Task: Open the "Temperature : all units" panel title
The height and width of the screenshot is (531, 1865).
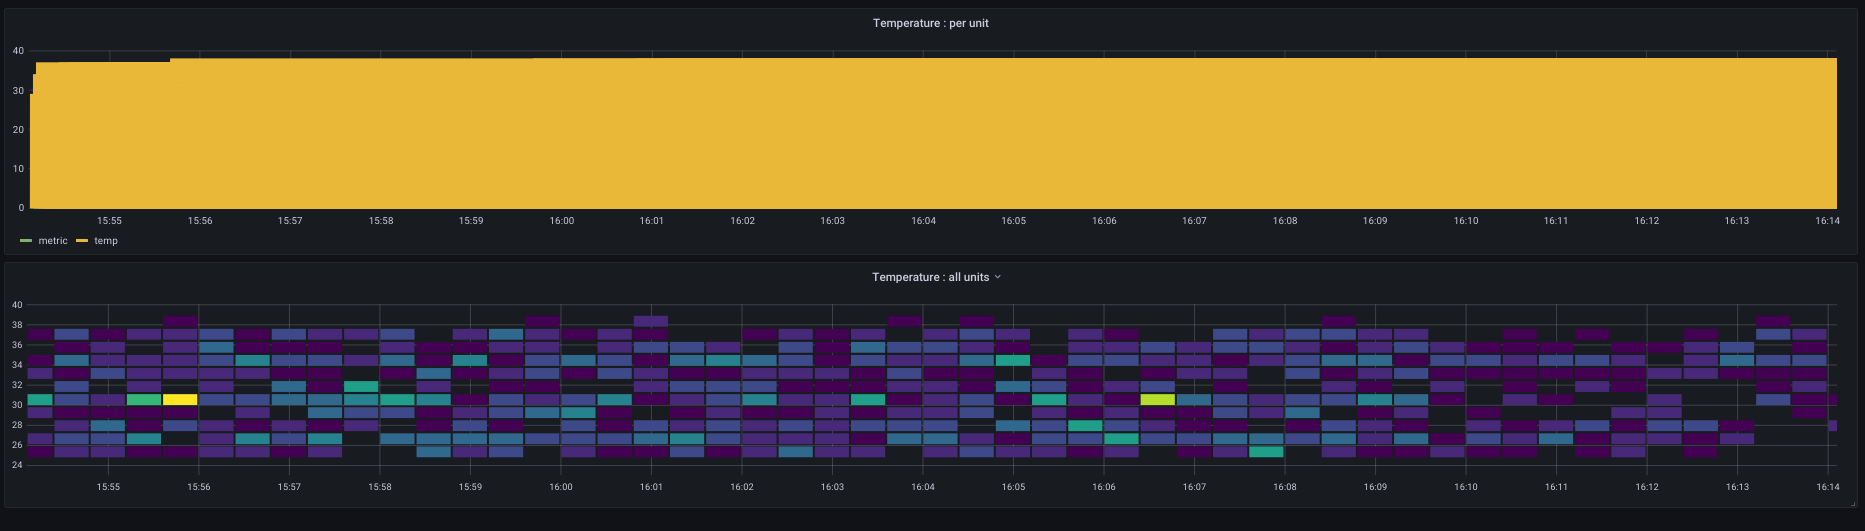Action: coord(930,277)
